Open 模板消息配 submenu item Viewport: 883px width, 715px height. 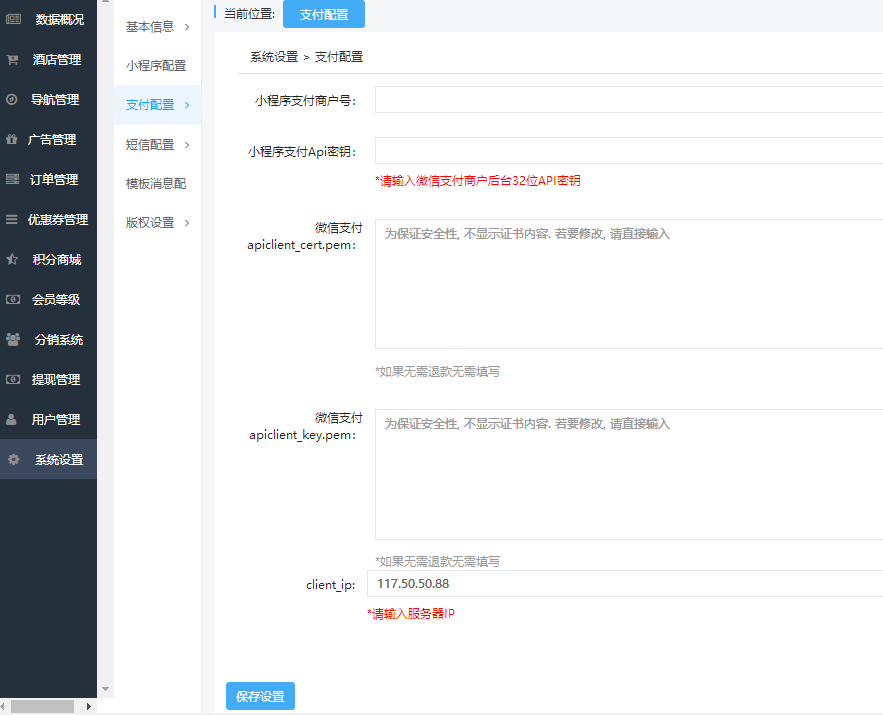coord(156,184)
